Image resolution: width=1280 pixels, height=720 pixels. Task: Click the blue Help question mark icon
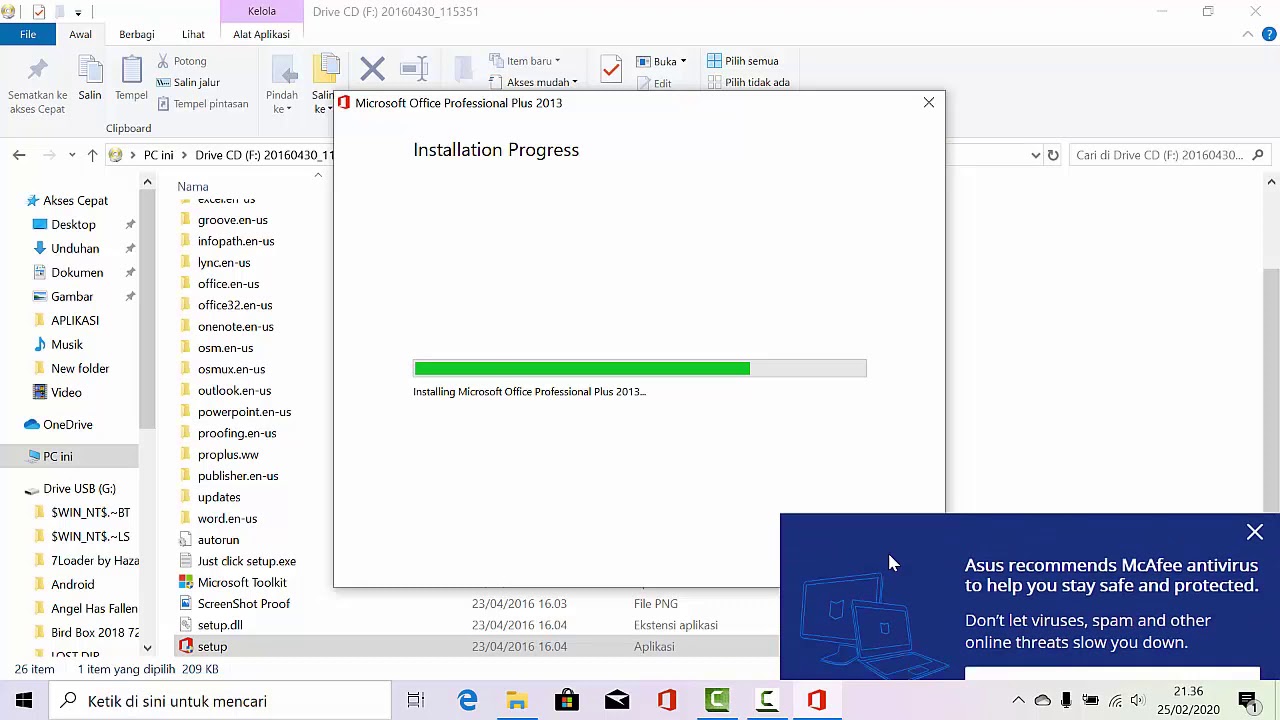tap(1269, 34)
